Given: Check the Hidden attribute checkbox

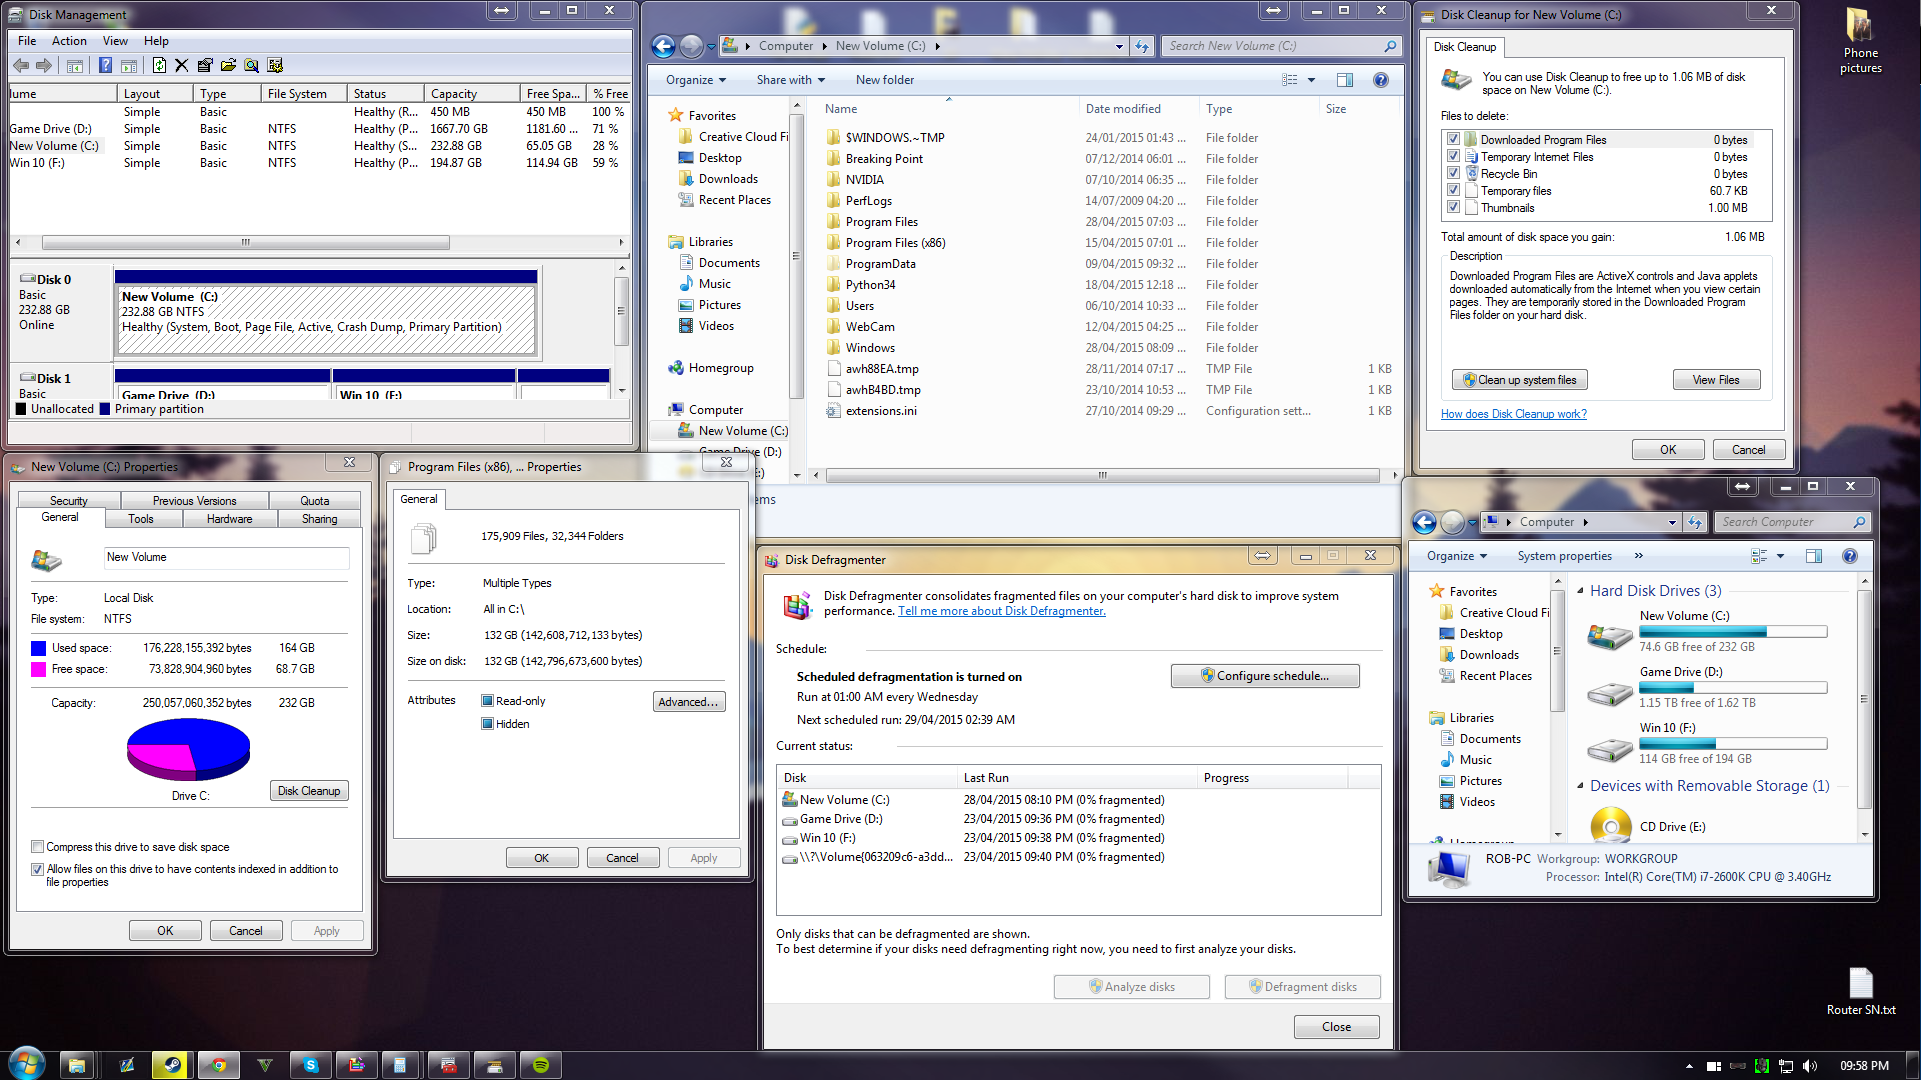Looking at the screenshot, I should pyautogui.click(x=487, y=724).
